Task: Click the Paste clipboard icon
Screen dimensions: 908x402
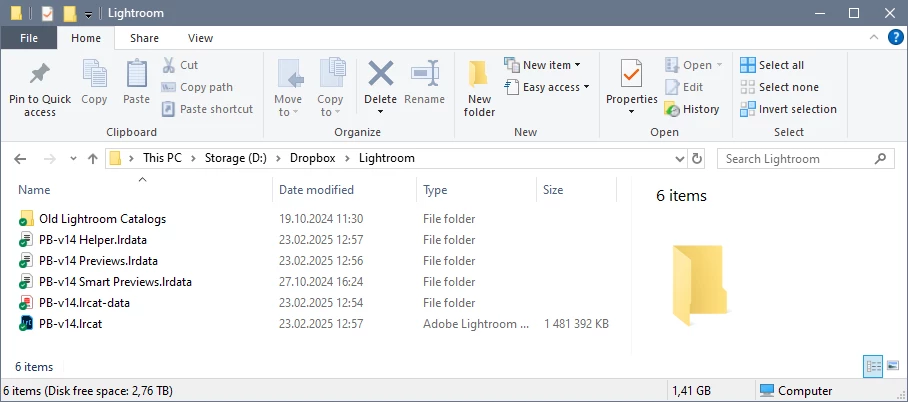Action: [136, 74]
